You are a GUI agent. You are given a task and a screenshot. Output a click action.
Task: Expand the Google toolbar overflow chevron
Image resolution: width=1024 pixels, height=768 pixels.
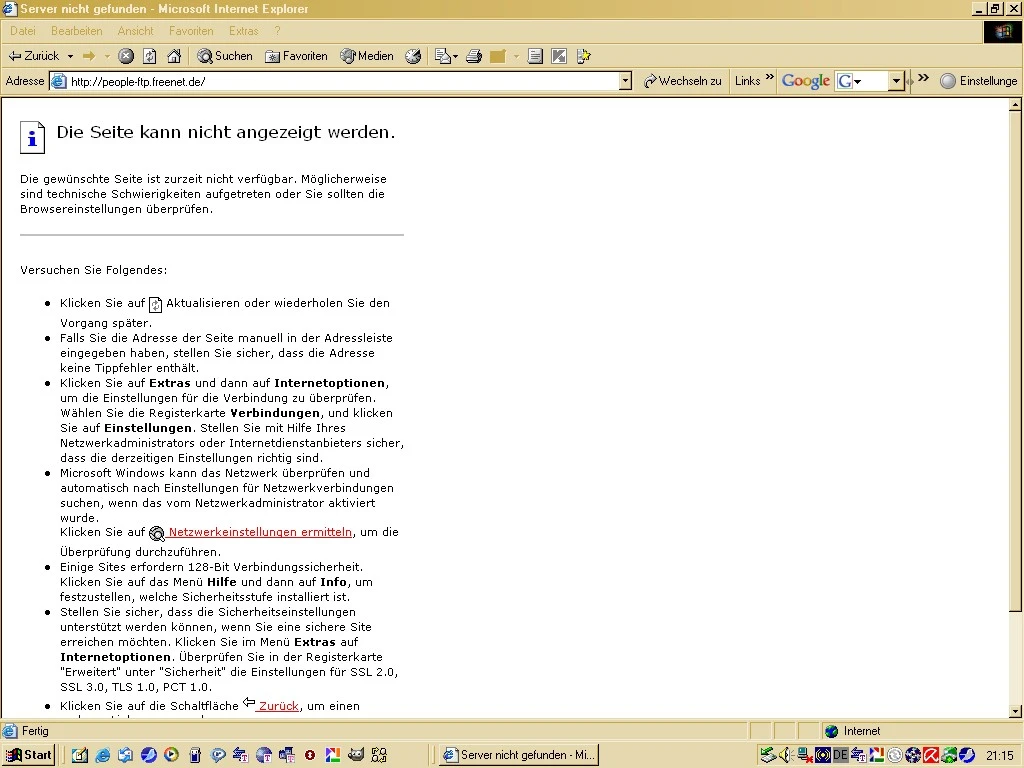(x=923, y=78)
